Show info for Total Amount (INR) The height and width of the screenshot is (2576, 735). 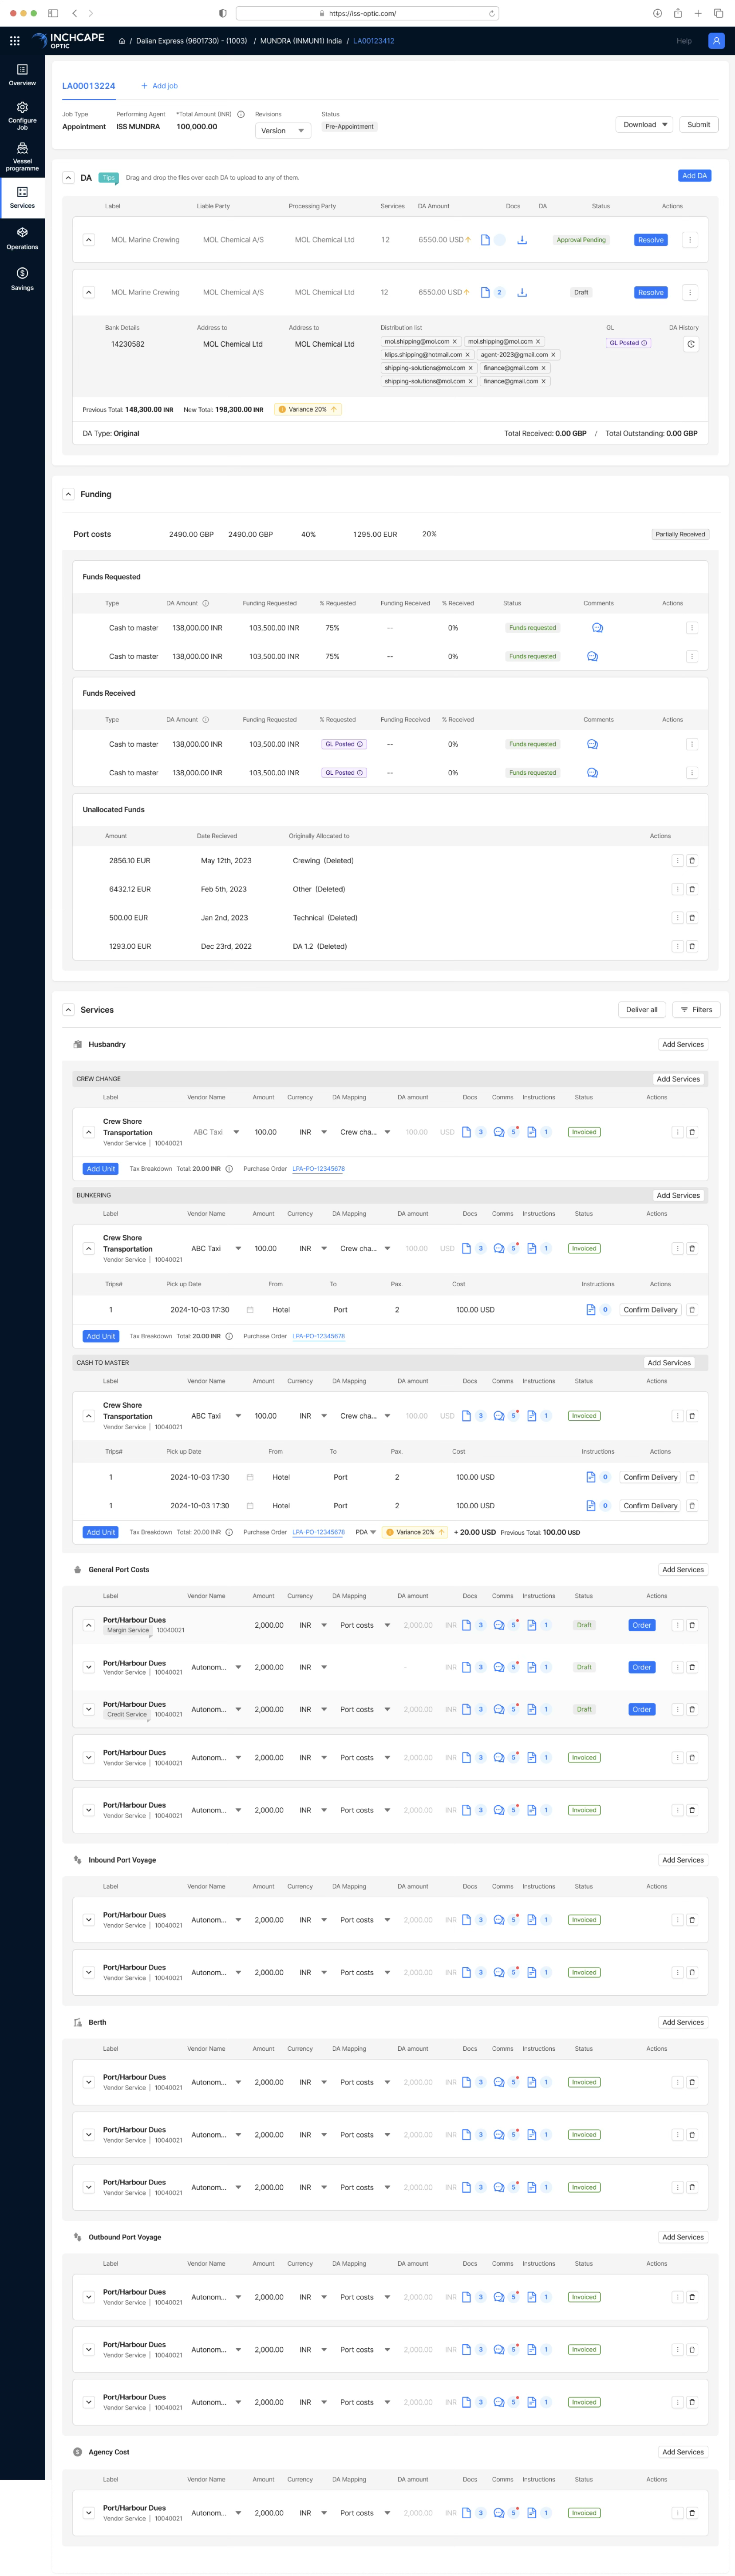coord(241,114)
